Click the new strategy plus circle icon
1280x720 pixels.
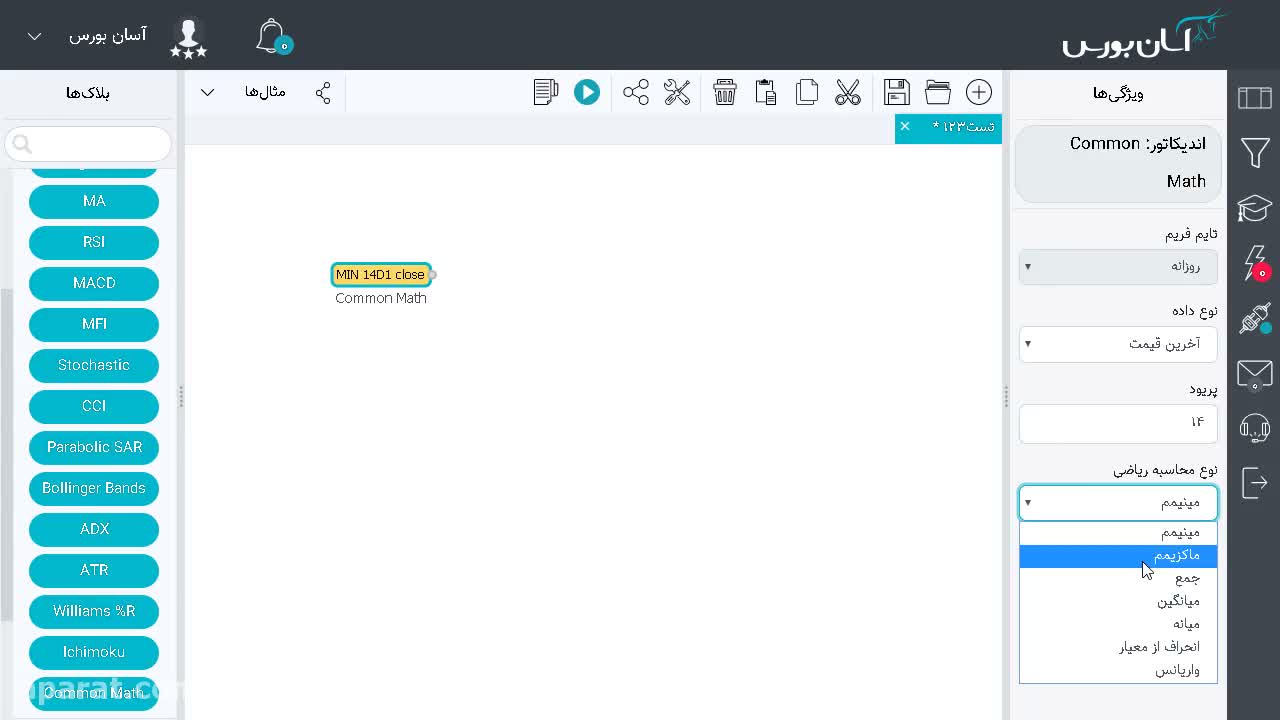pyautogui.click(x=979, y=93)
